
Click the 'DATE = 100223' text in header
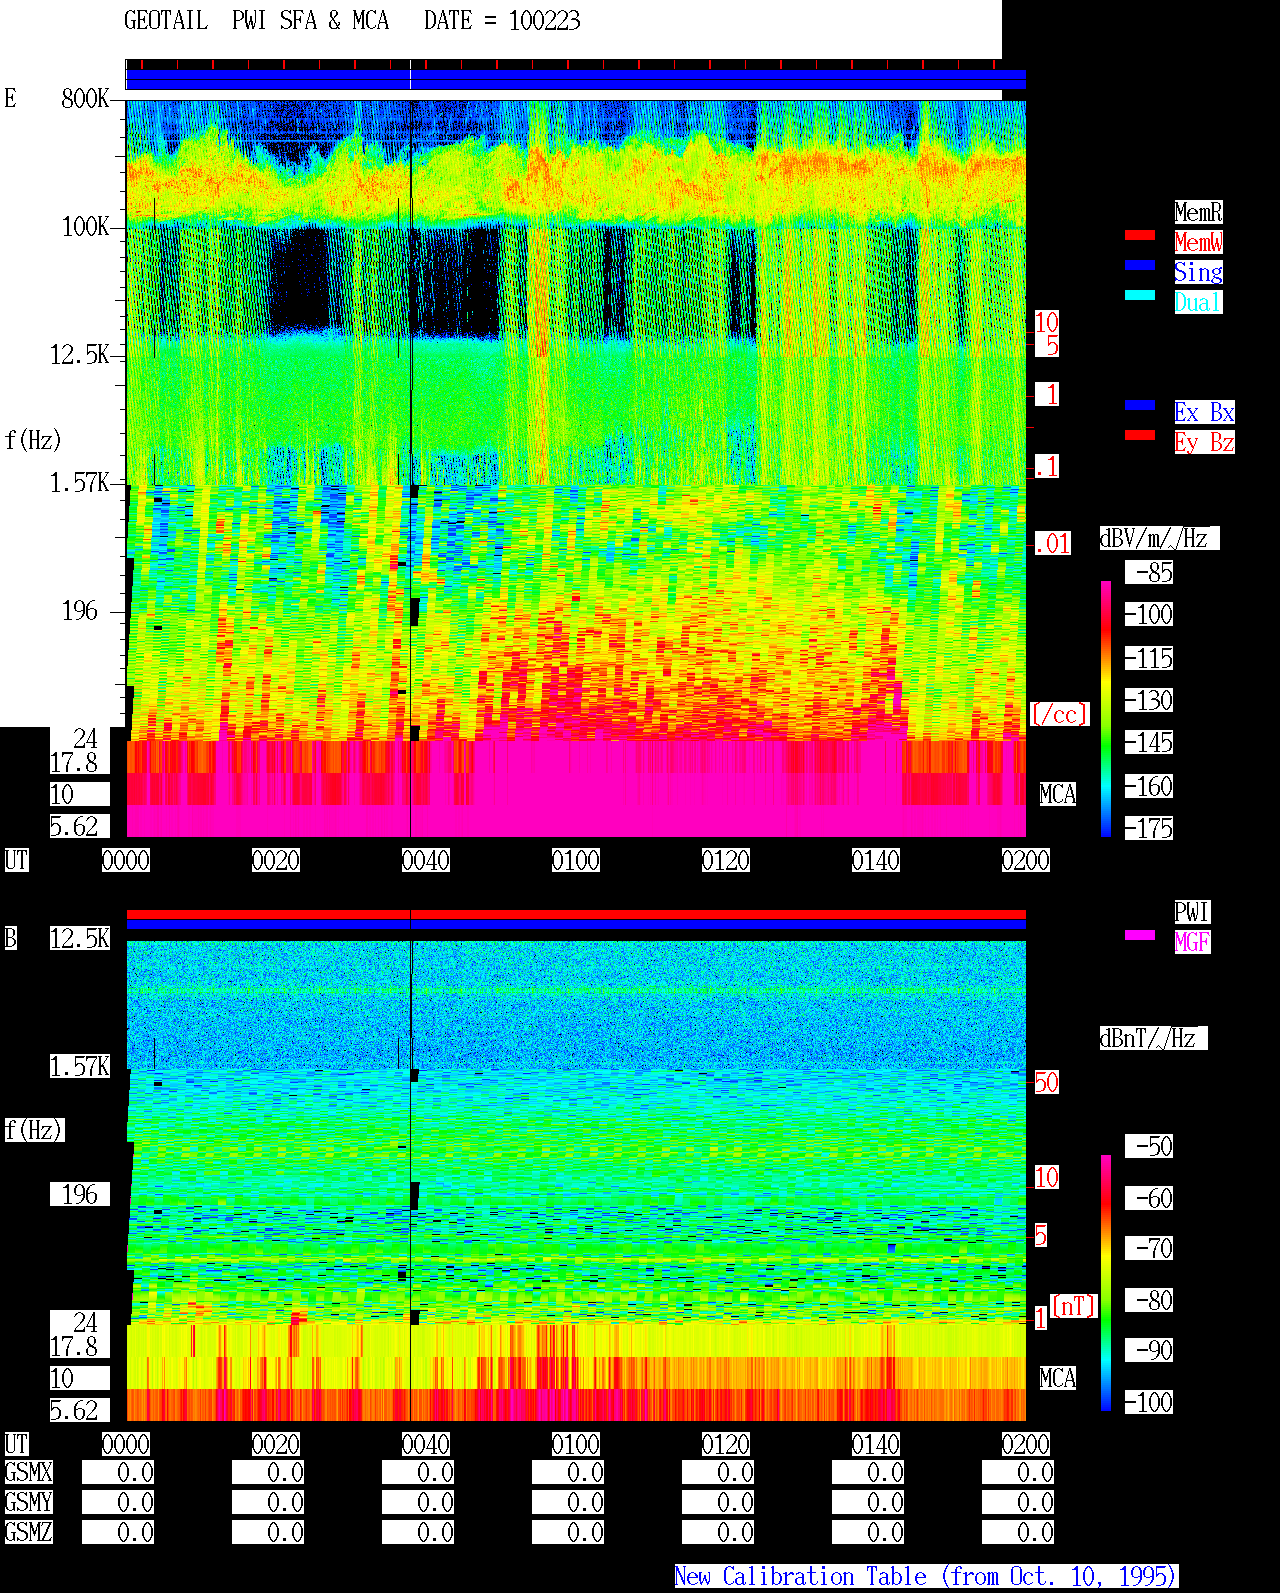pos(502,20)
